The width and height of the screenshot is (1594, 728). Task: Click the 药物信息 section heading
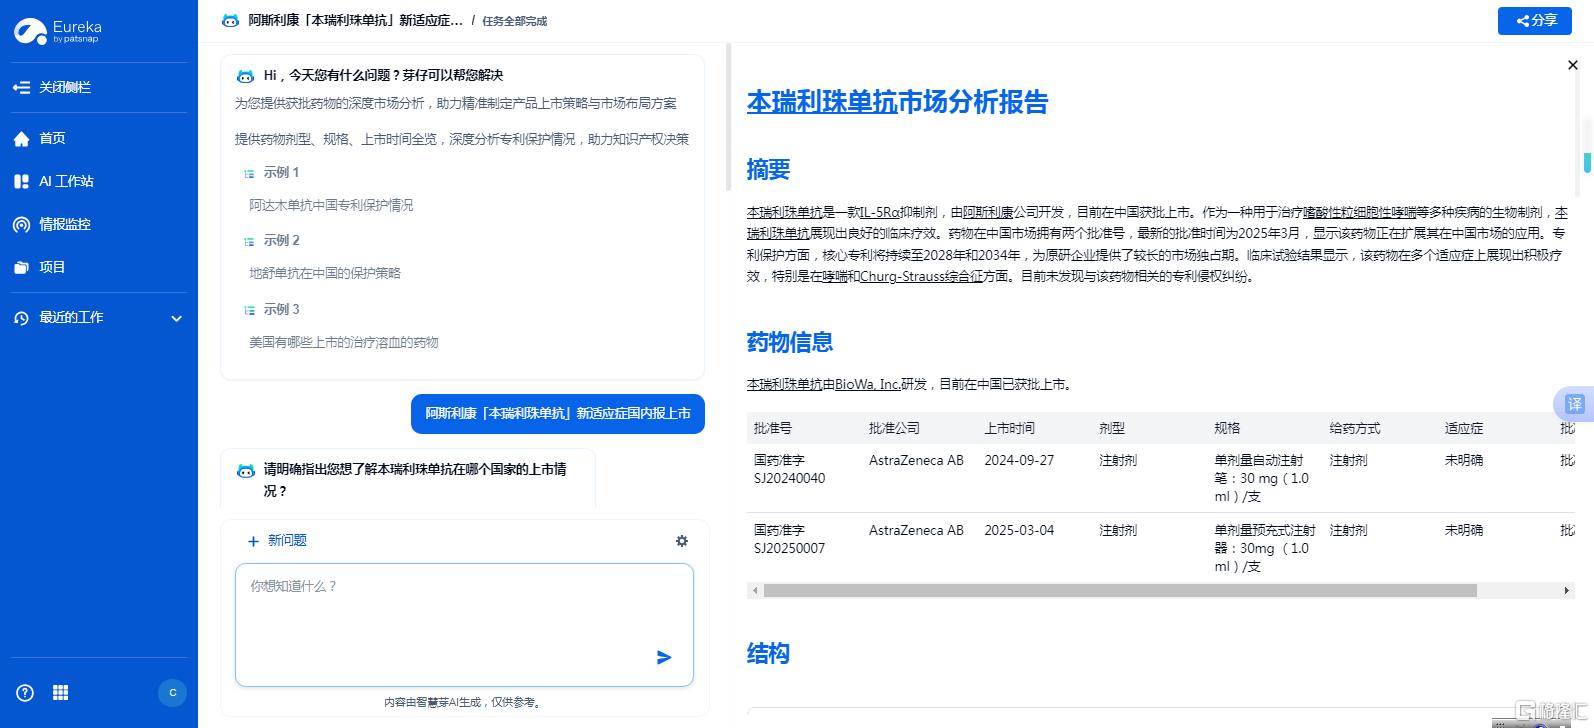(x=790, y=342)
